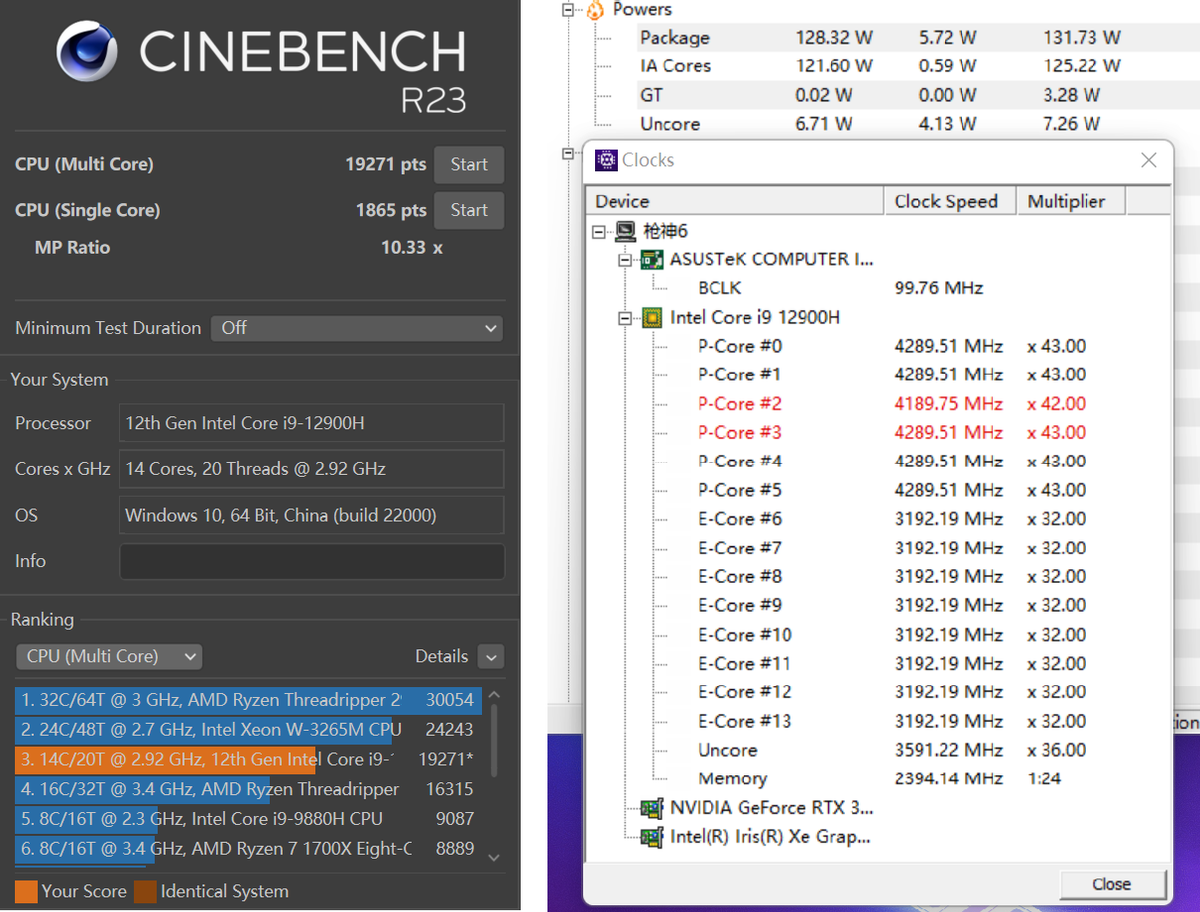Expand the ranking Details arrow dropdown
This screenshot has width=1200, height=912.
pos(491,657)
